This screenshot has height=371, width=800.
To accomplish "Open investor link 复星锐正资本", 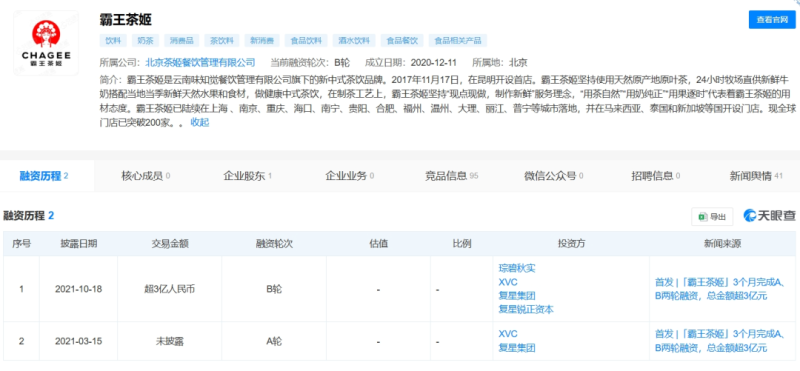I will click(526, 309).
